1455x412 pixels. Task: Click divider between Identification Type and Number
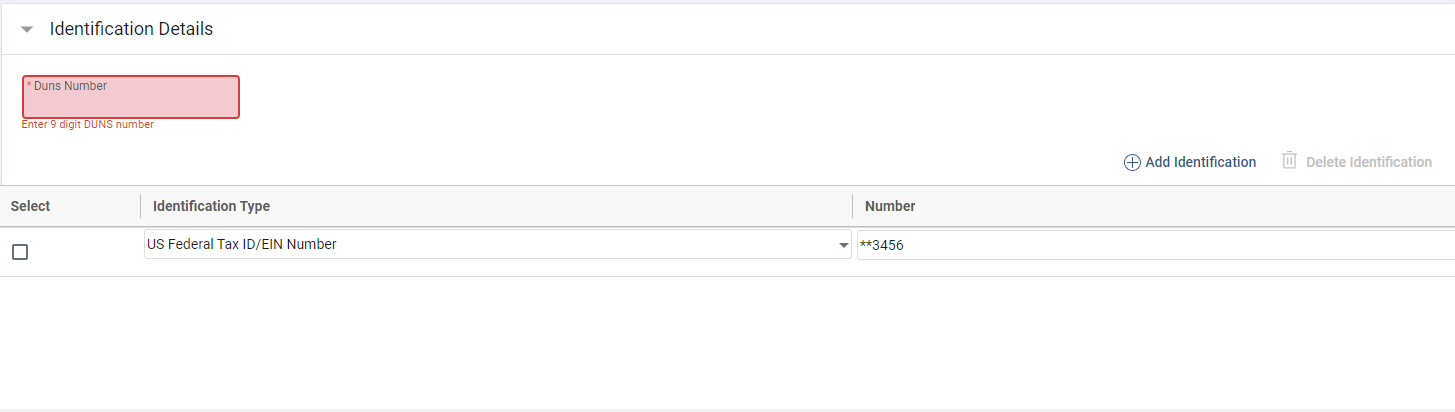(x=853, y=206)
